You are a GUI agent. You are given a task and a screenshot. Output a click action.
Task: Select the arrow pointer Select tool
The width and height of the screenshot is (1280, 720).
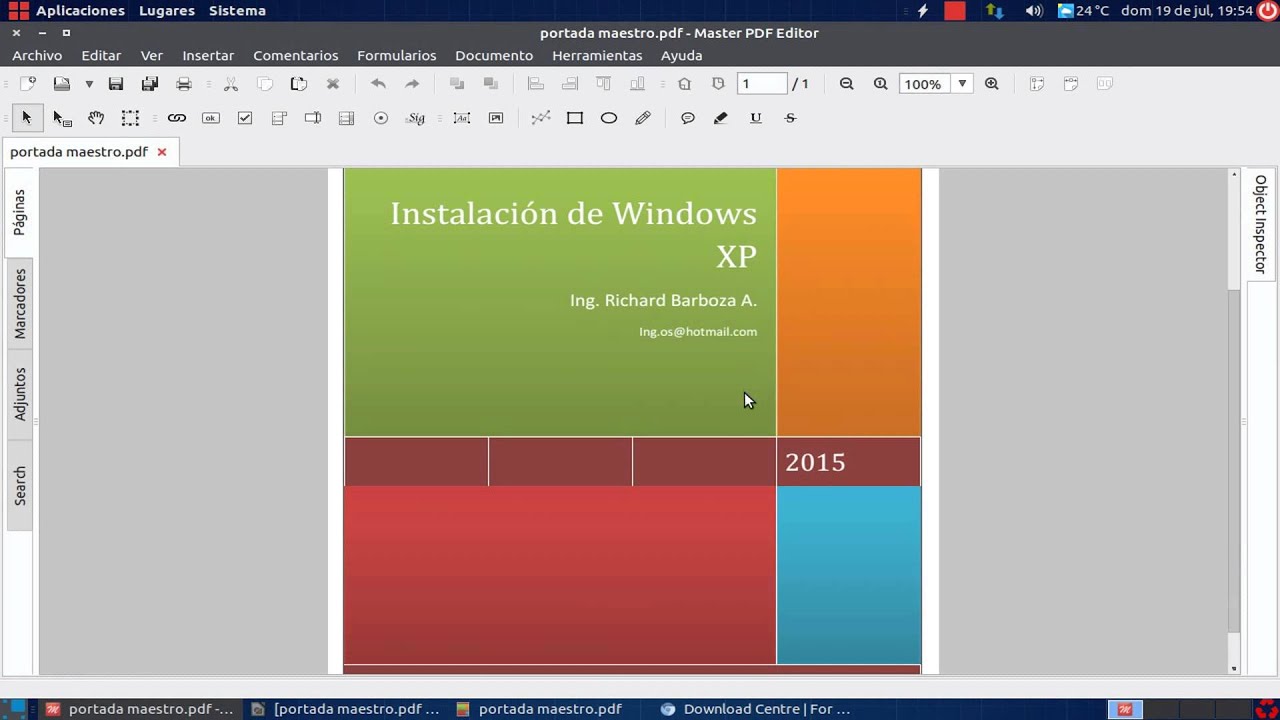27,118
